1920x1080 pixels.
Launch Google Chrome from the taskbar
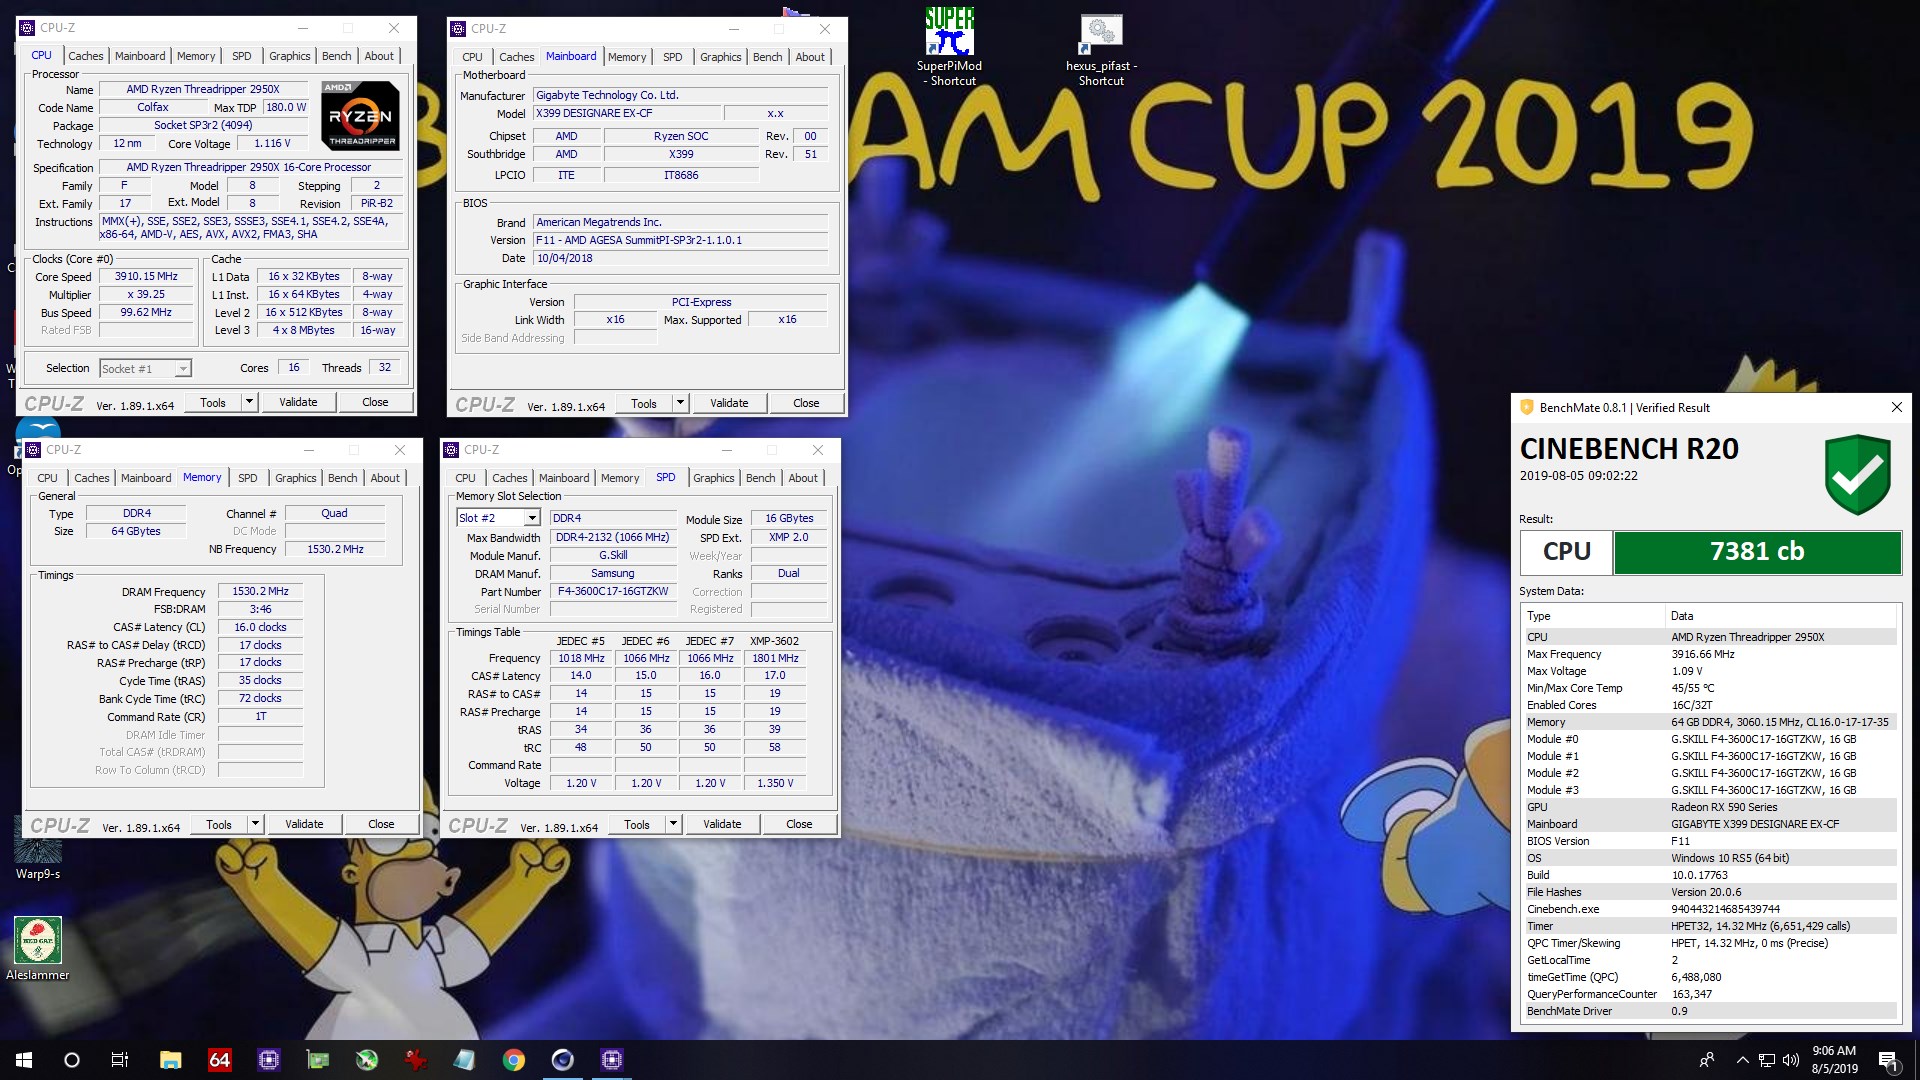point(513,1060)
